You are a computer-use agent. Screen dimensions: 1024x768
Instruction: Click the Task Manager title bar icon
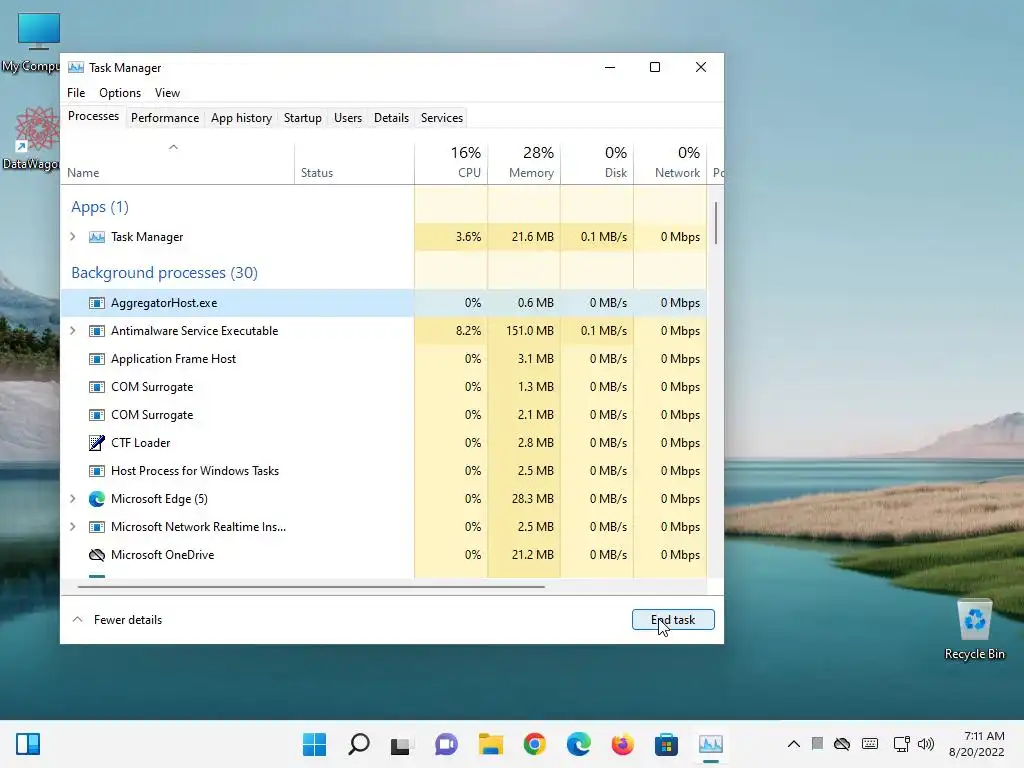click(x=76, y=67)
